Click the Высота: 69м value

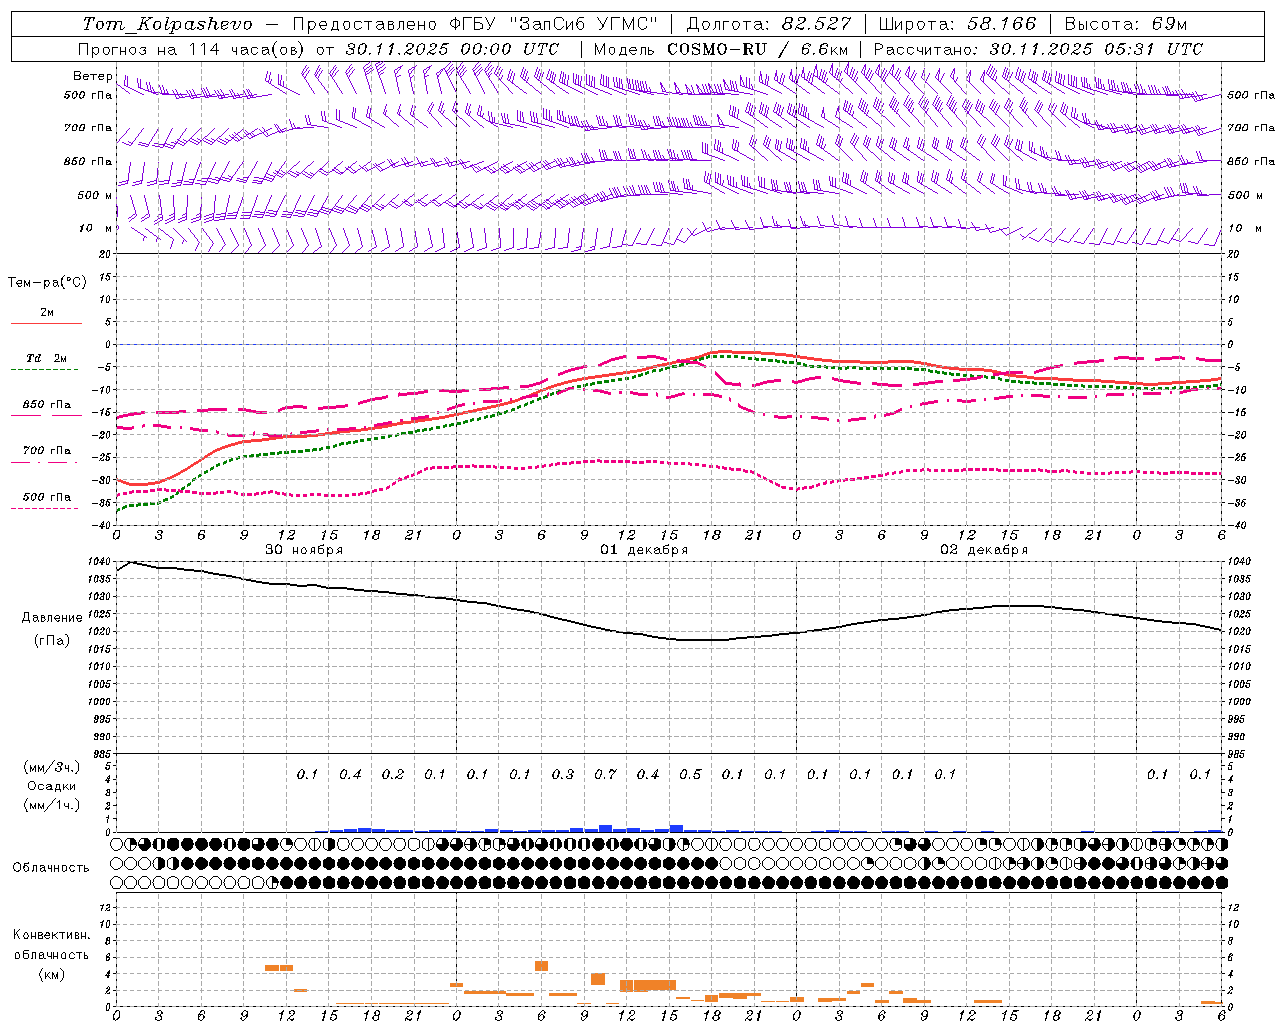pyautogui.click(x=1125, y=24)
